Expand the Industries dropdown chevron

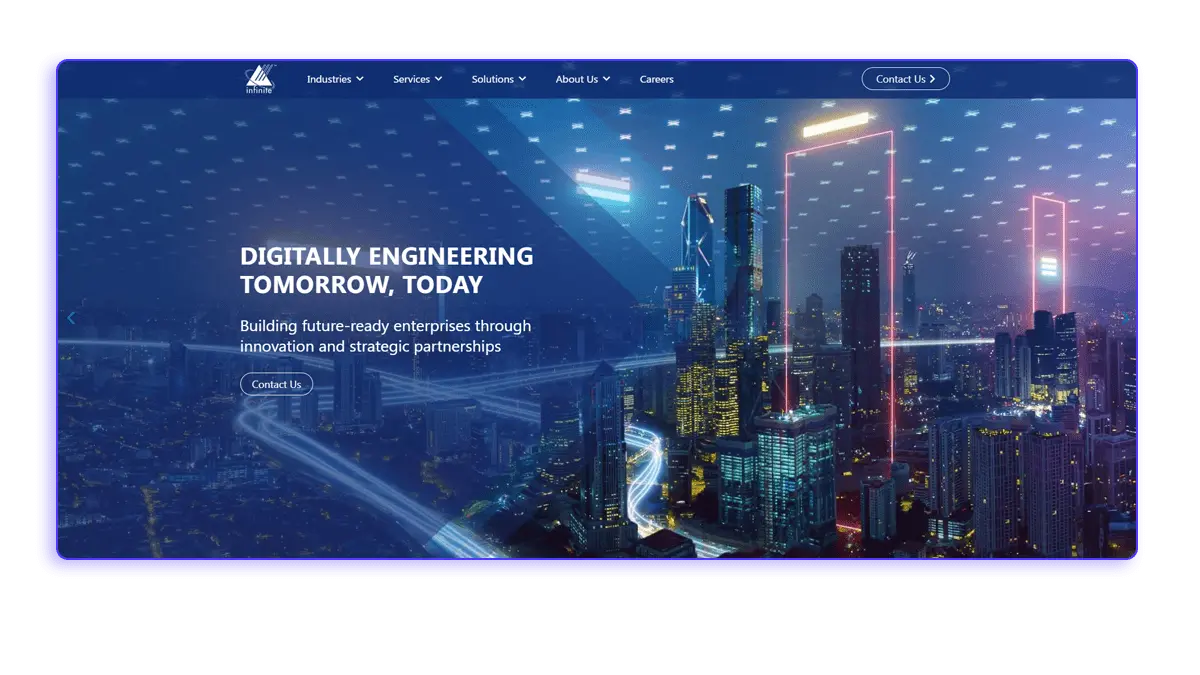(360, 79)
